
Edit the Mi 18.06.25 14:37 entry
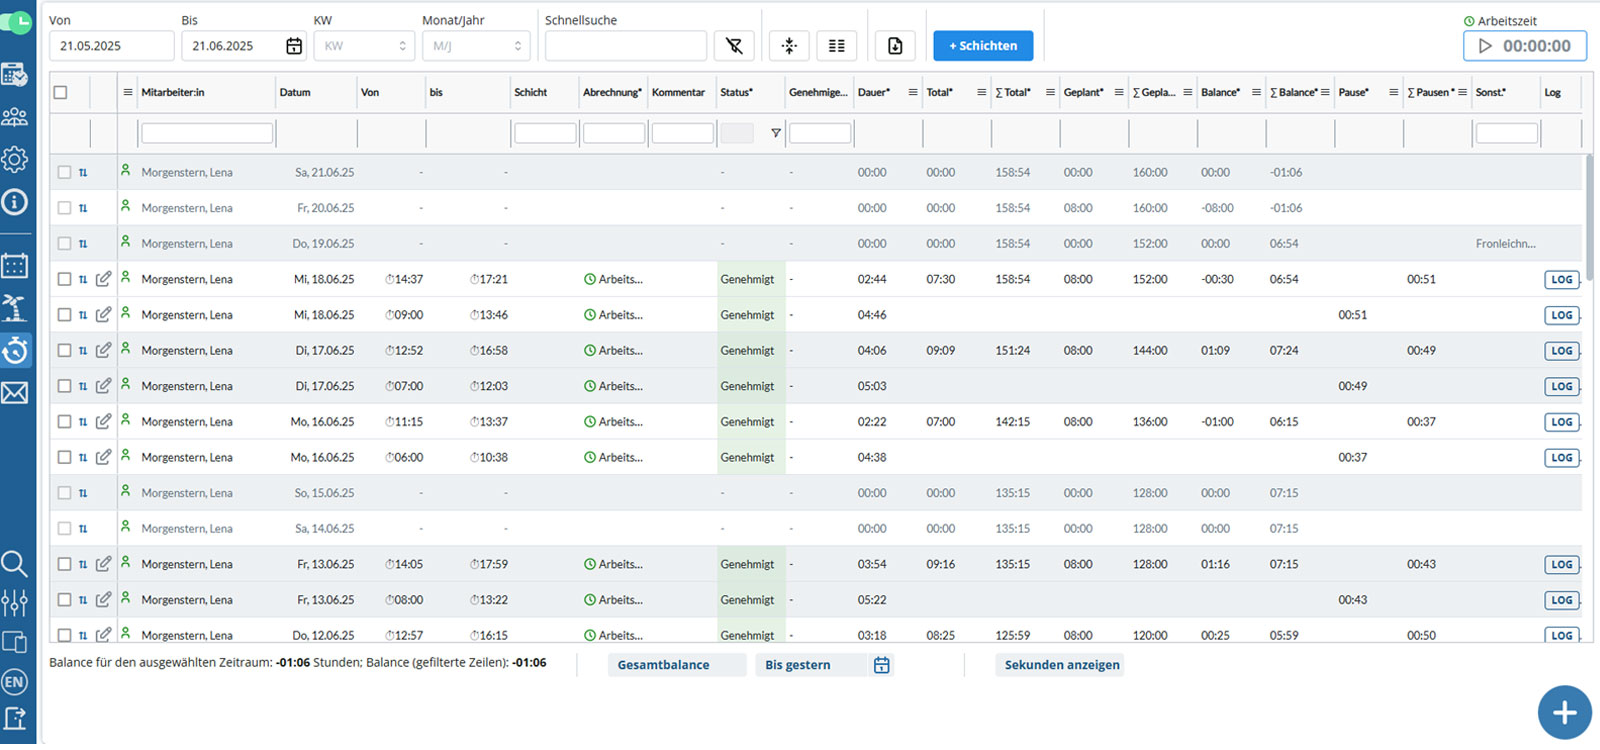[103, 279]
